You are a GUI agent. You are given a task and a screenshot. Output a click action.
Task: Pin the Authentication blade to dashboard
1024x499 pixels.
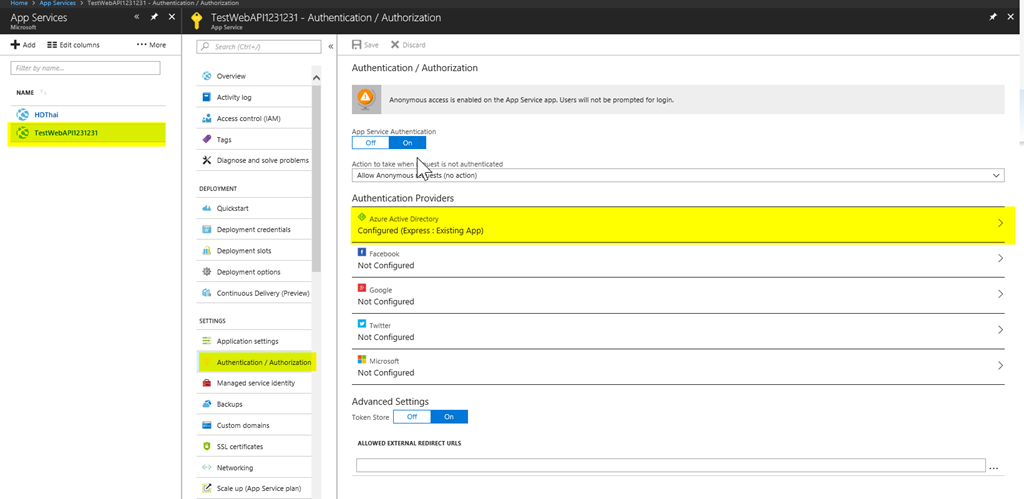[993, 17]
